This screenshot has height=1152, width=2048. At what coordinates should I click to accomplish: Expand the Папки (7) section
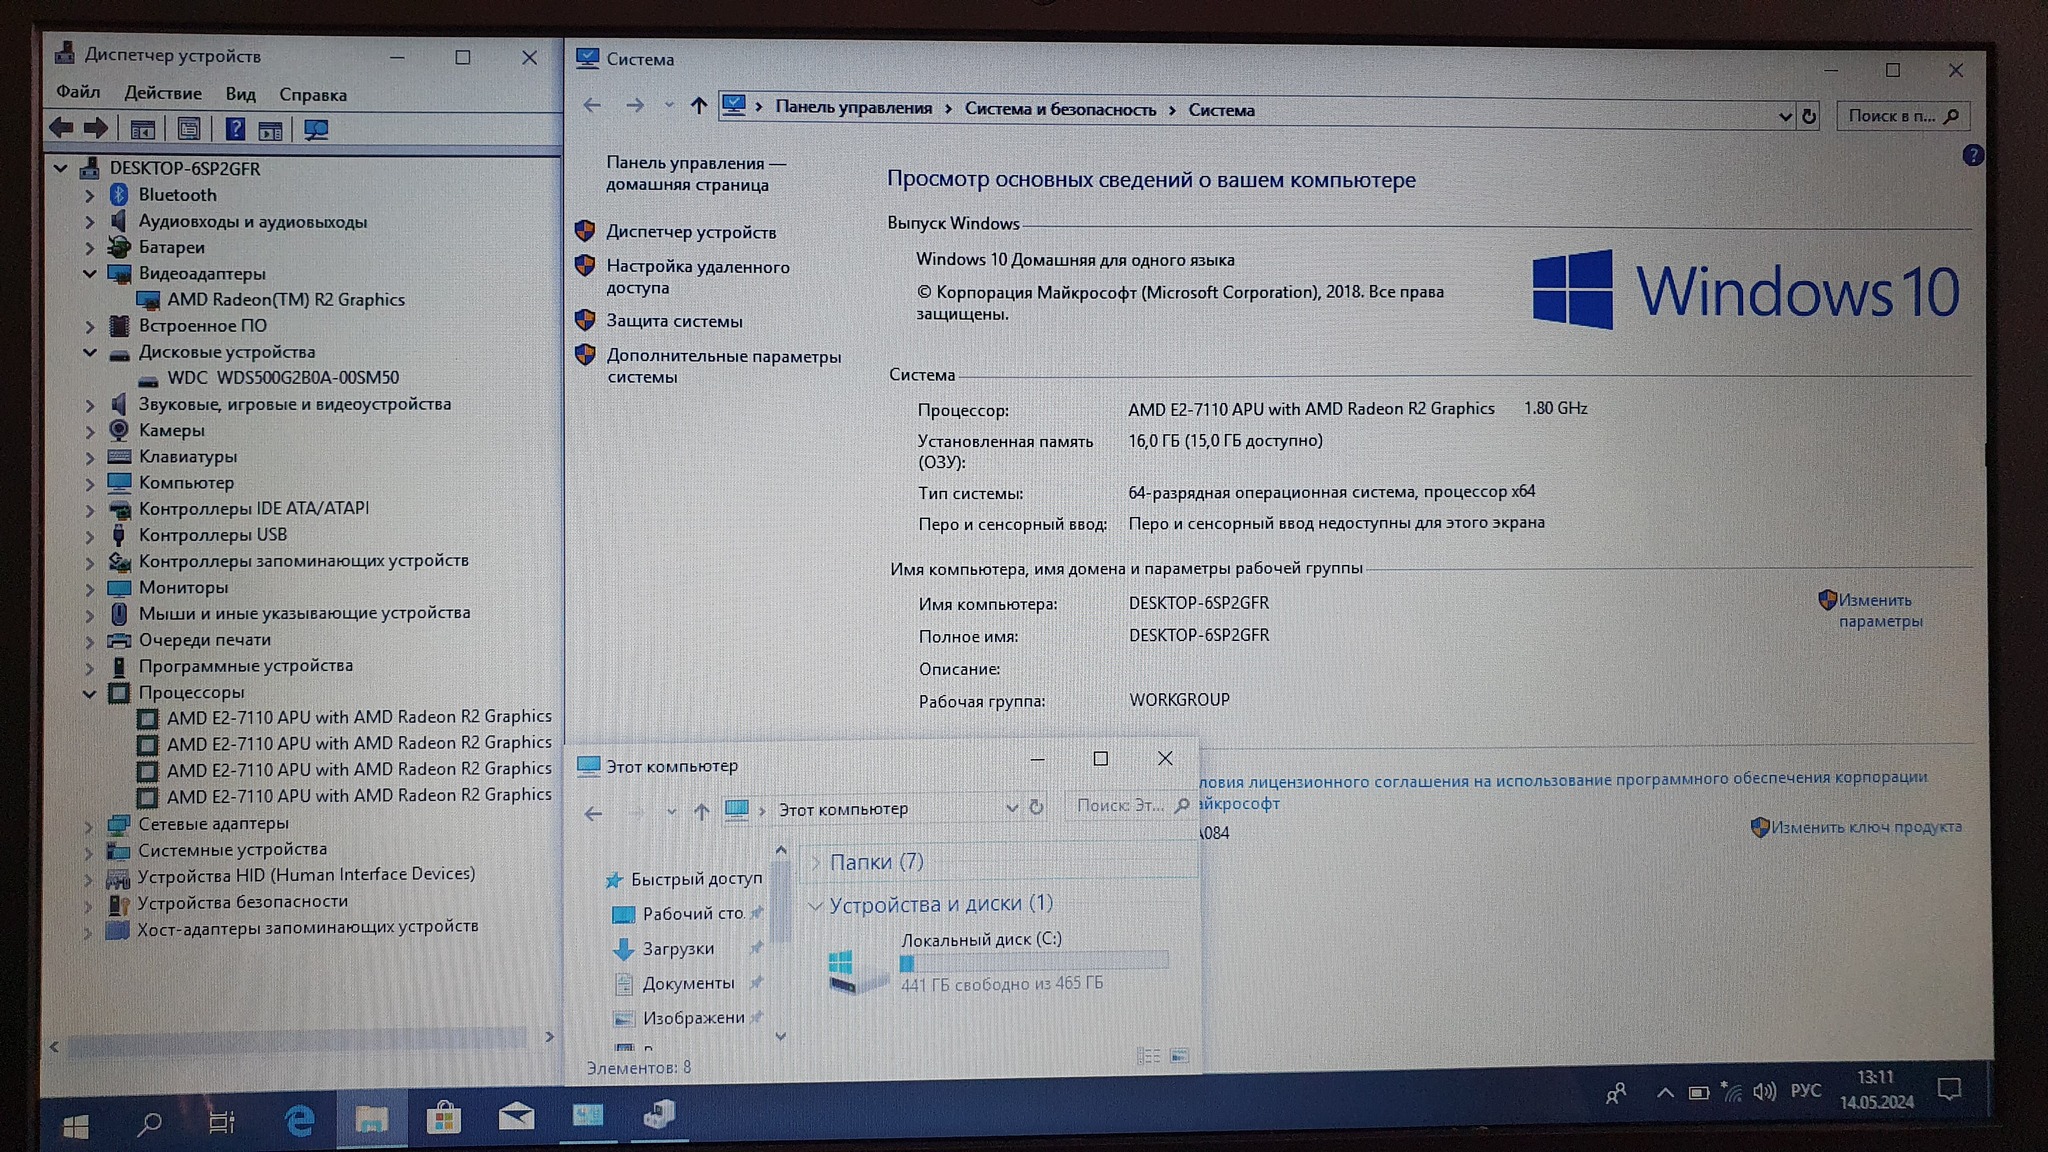(816, 862)
